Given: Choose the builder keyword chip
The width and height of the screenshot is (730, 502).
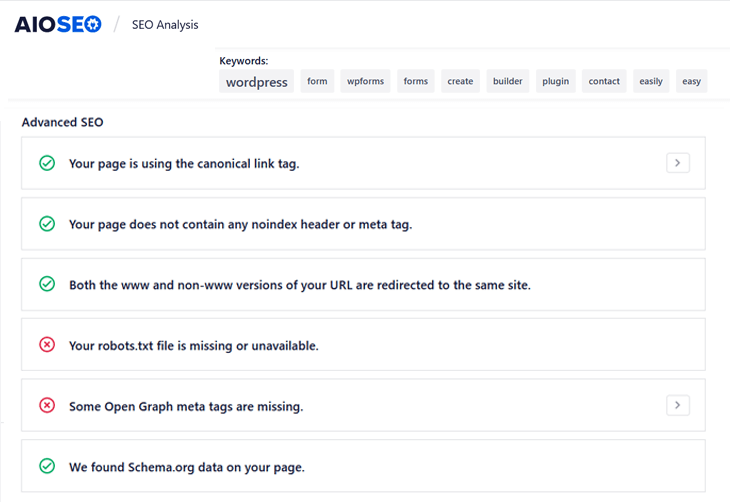Looking at the screenshot, I should click(x=507, y=81).
